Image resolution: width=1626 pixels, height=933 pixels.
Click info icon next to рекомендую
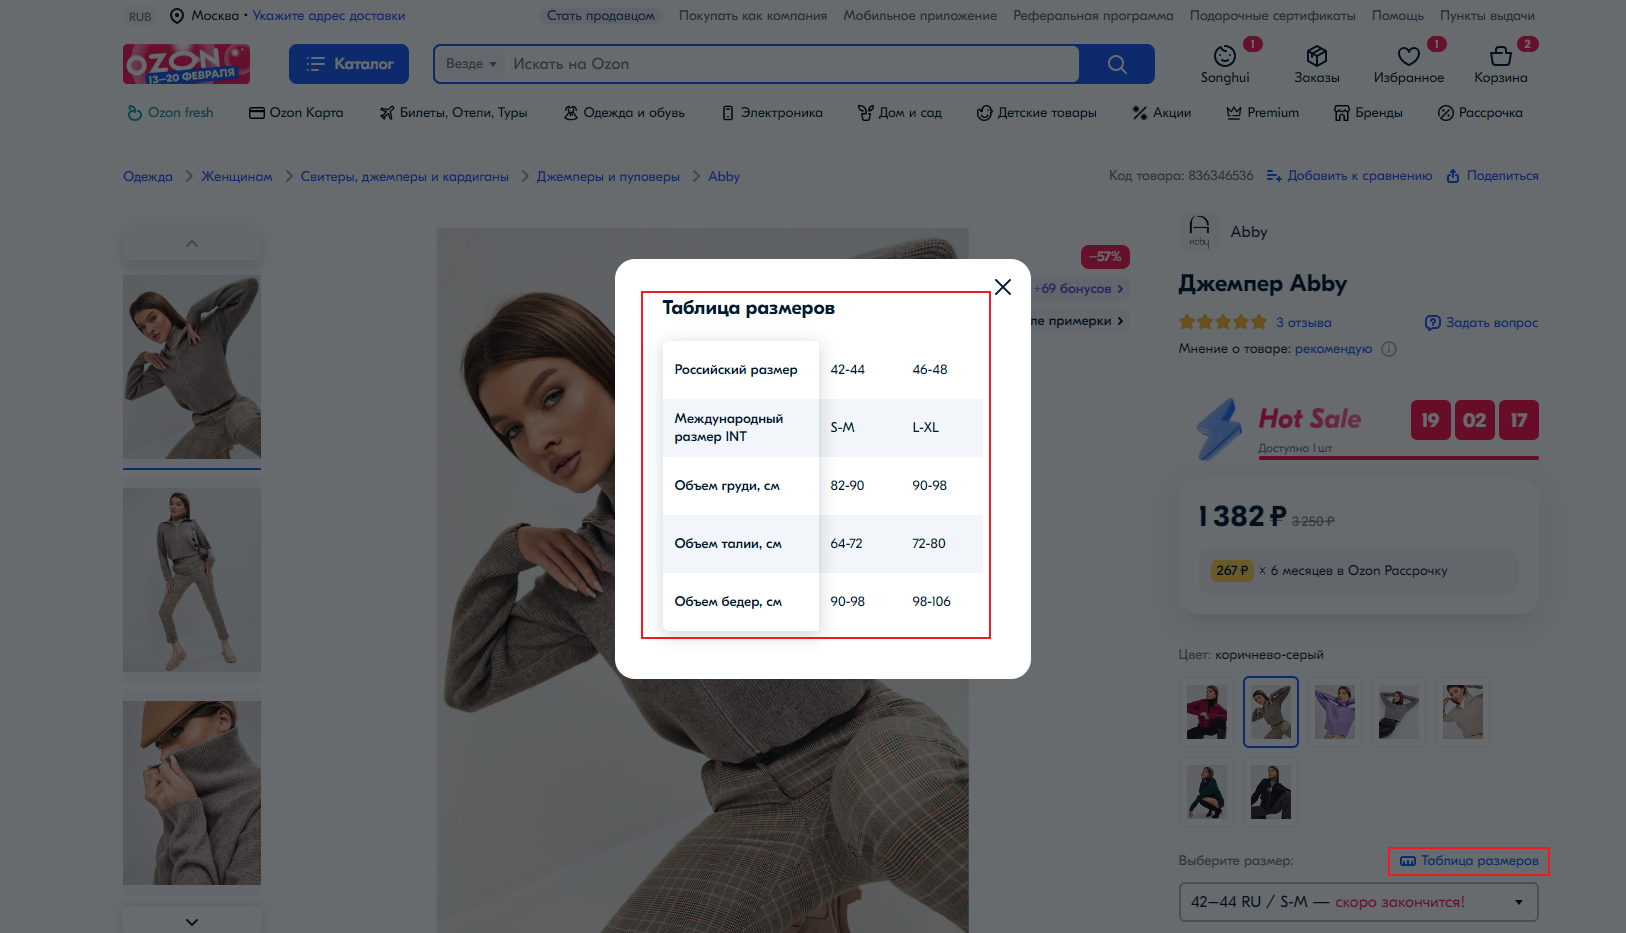tap(1389, 349)
